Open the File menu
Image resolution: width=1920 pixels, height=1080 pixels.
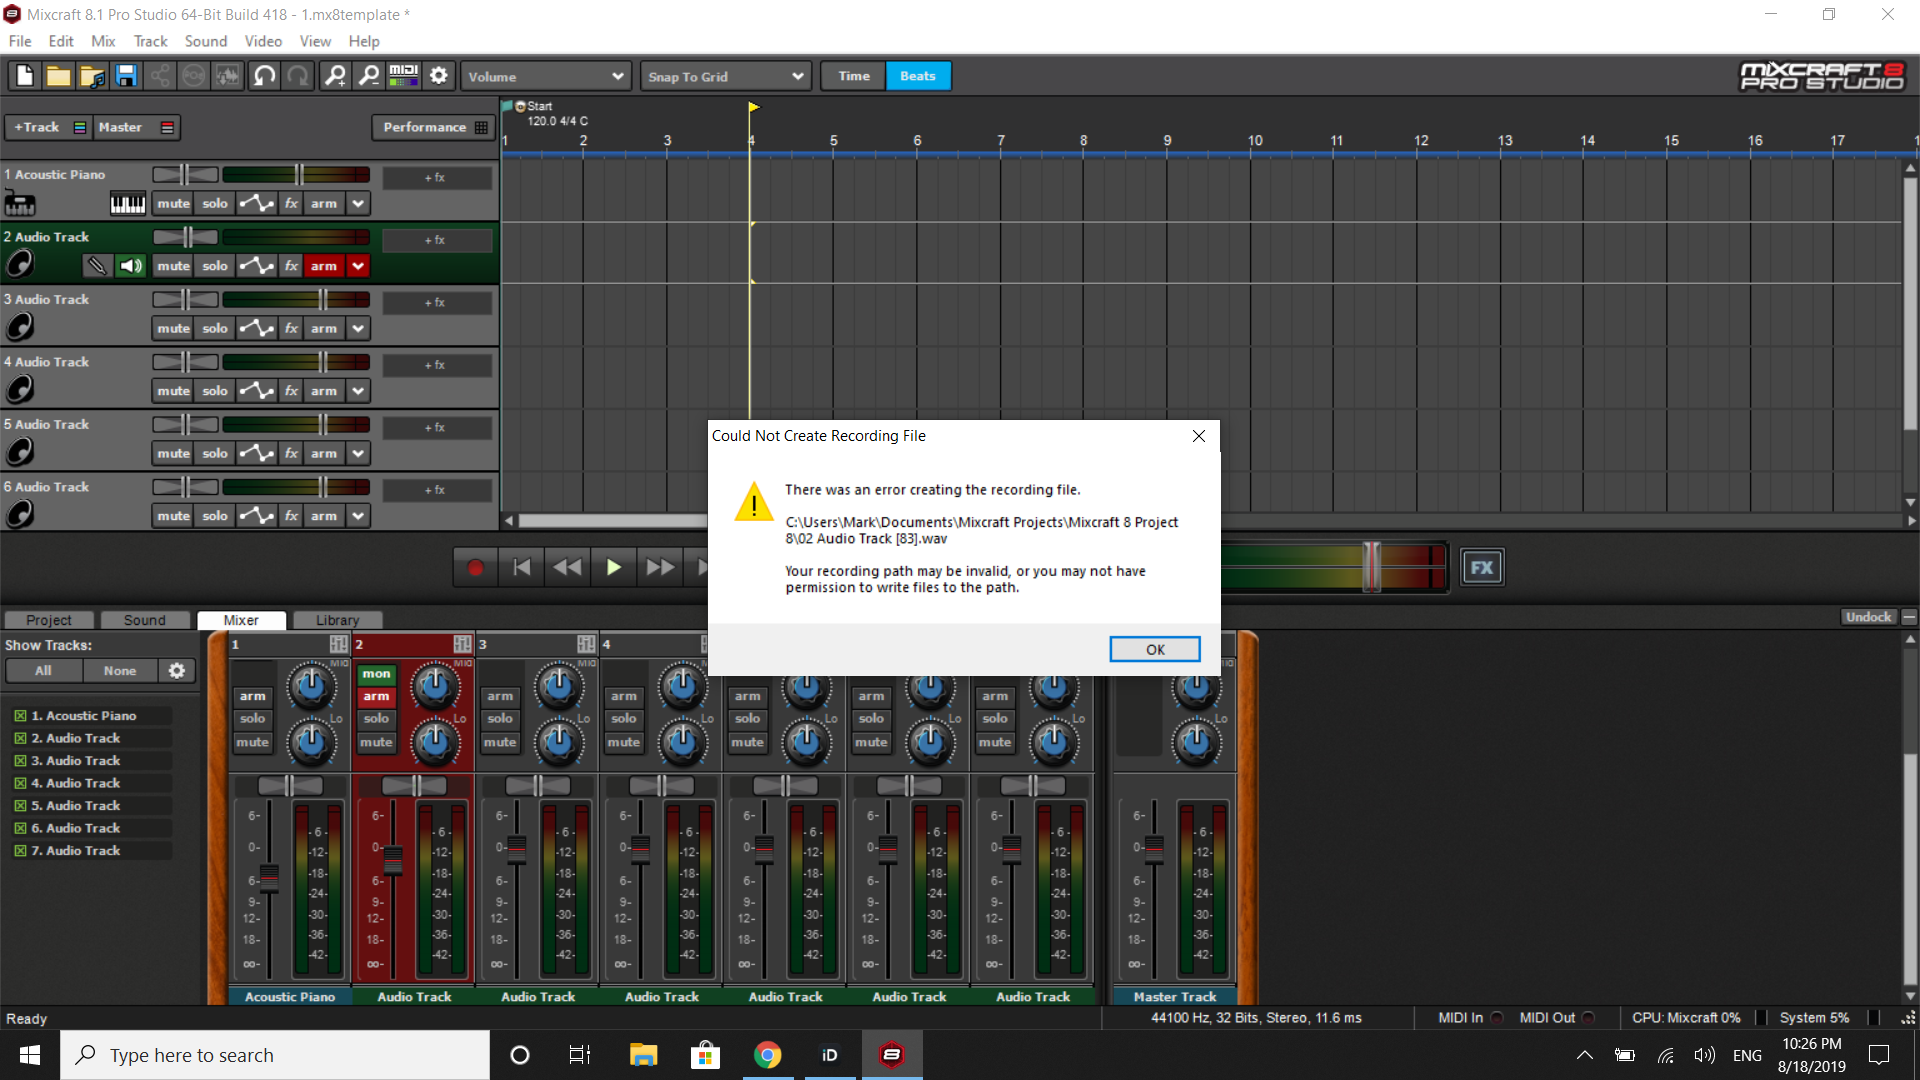coord(20,41)
